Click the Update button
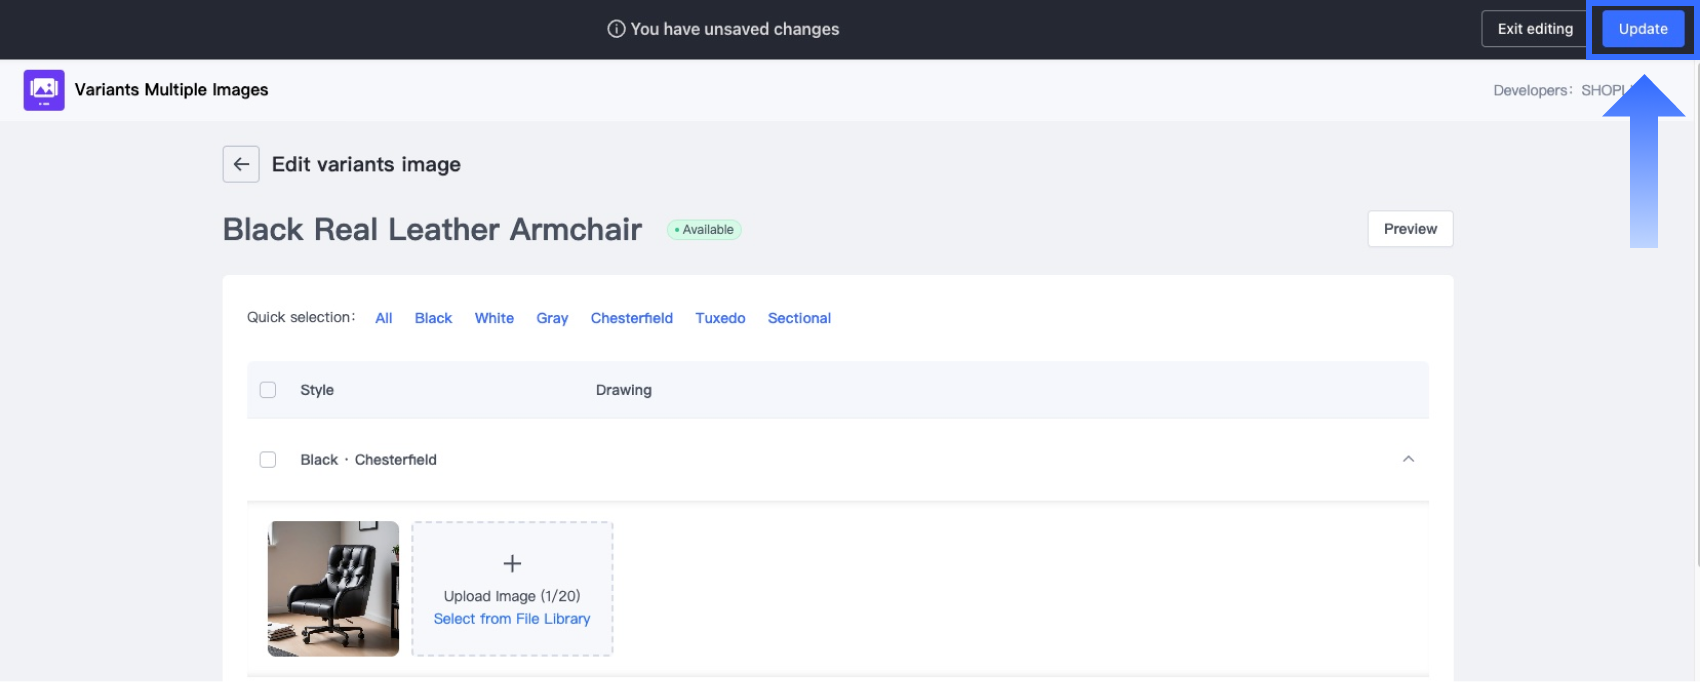This screenshot has height=682, width=1700. pos(1642,29)
